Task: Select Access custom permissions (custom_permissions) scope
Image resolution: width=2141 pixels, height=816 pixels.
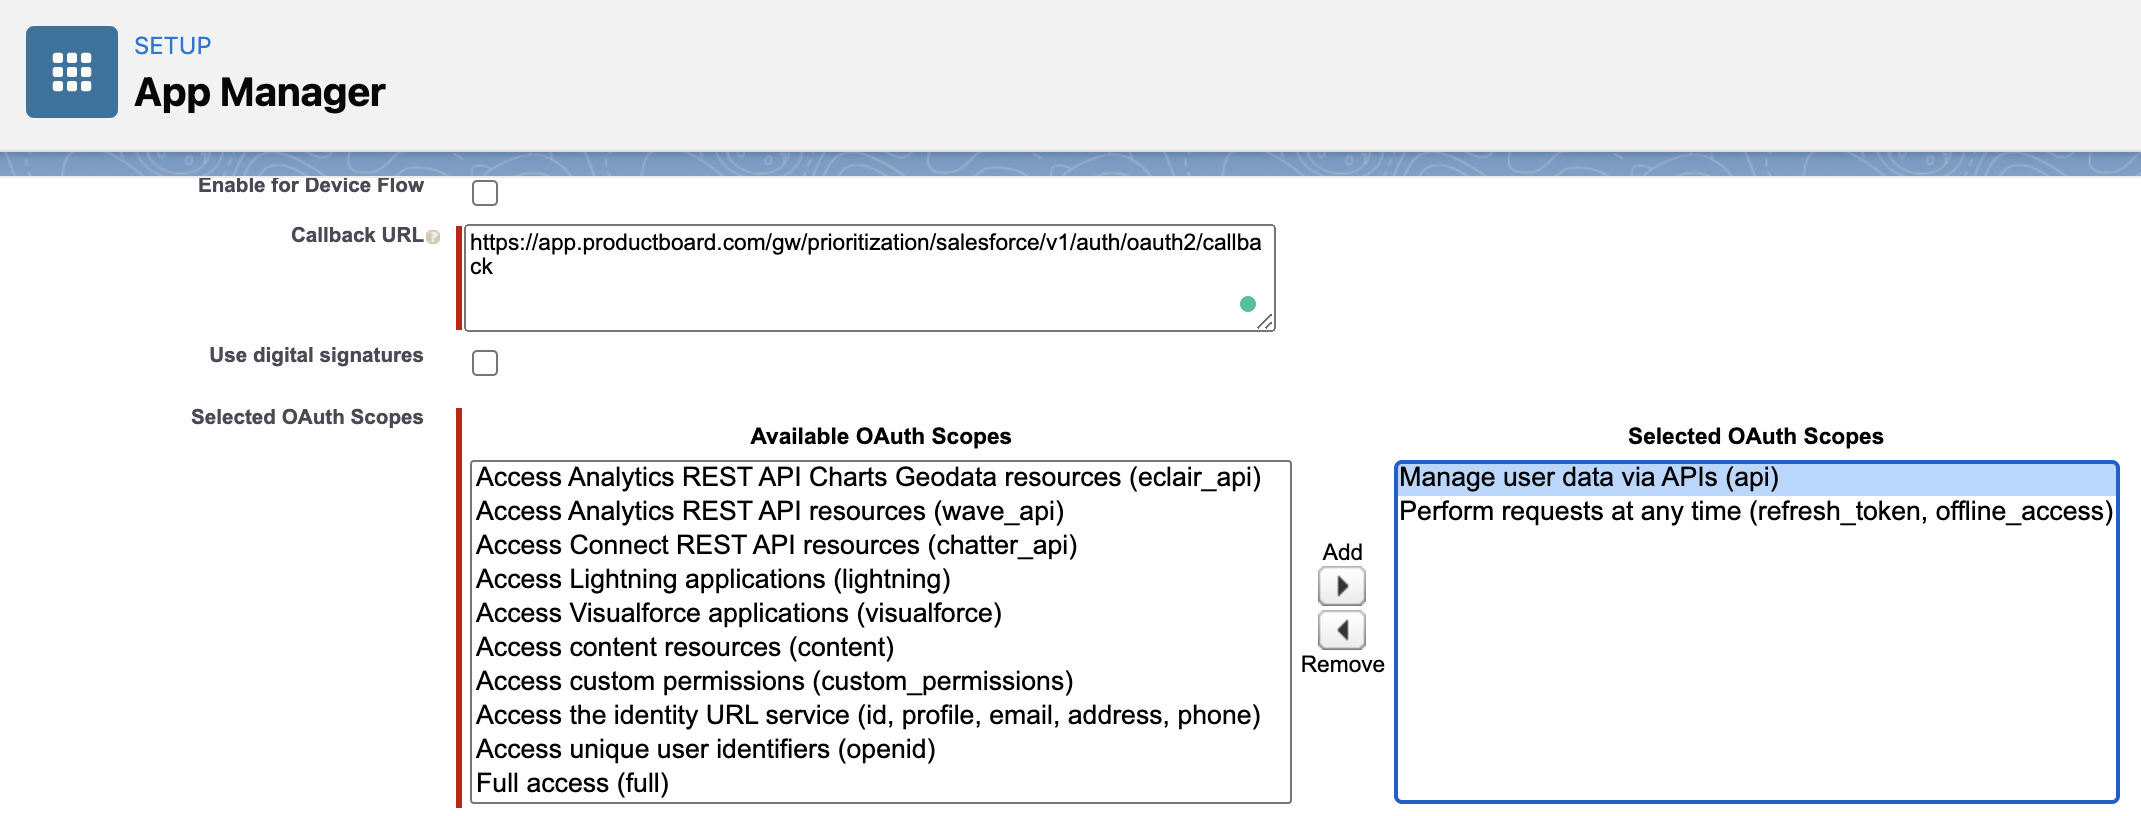Action: click(880, 682)
